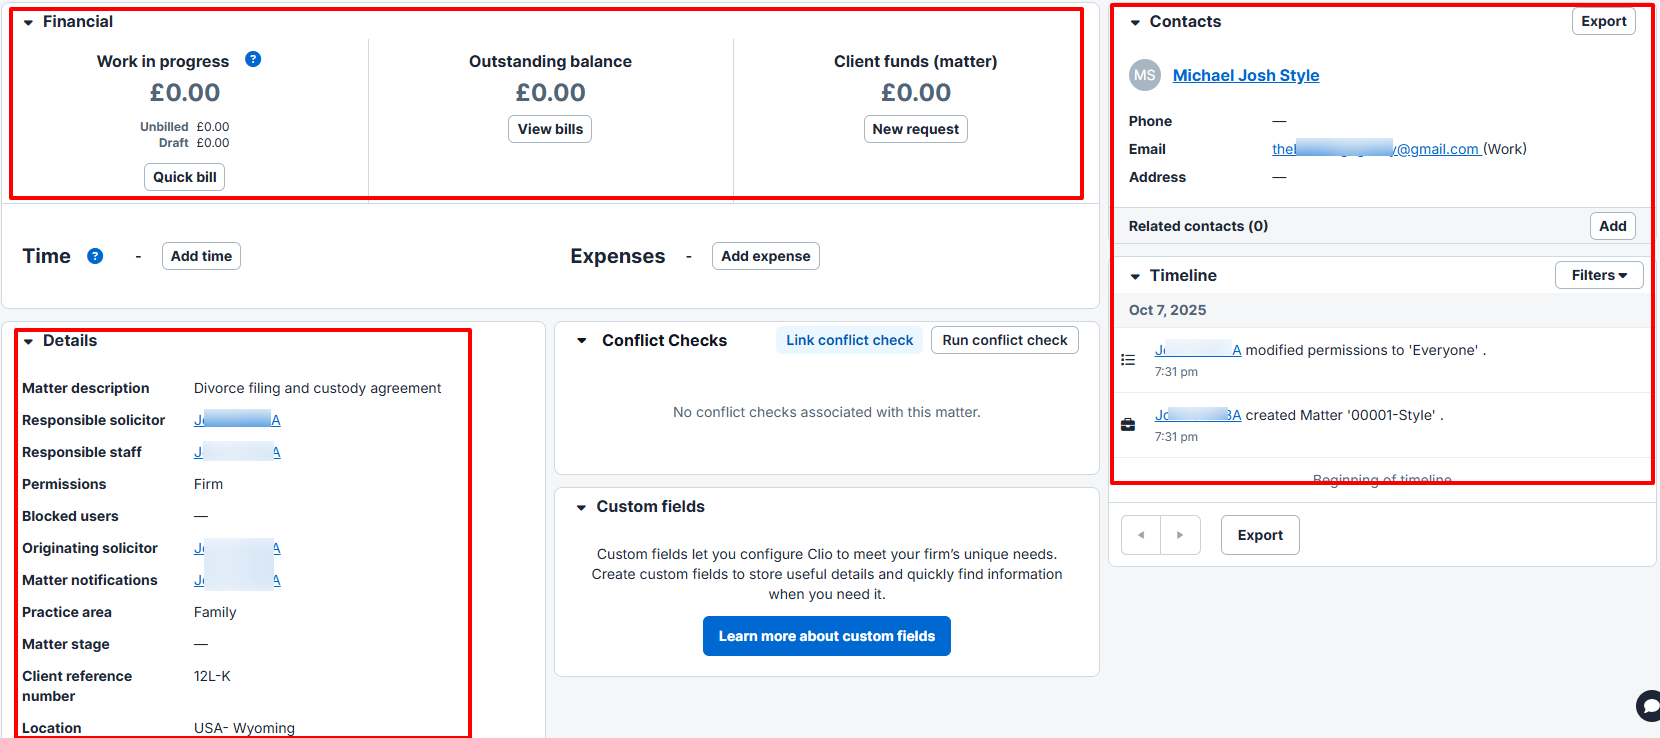Click the Quick bill button
The width and height of the screenshot is (1660, 738).
(x=185, y=177)
